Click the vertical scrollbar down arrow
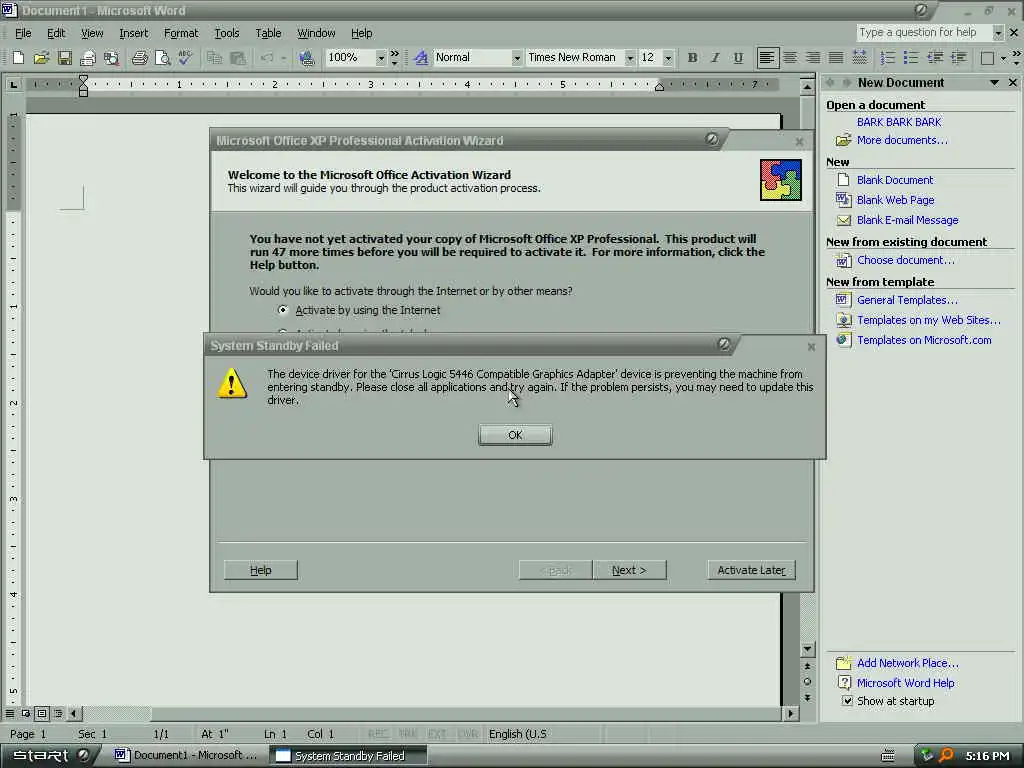 click(x=807, y=649)
